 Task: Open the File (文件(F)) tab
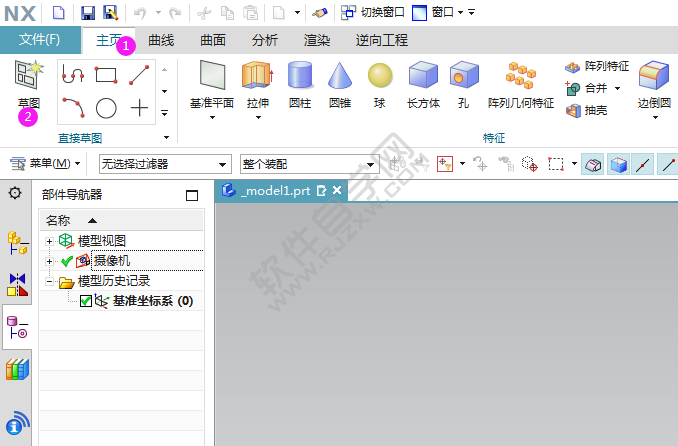coord(39,40)
